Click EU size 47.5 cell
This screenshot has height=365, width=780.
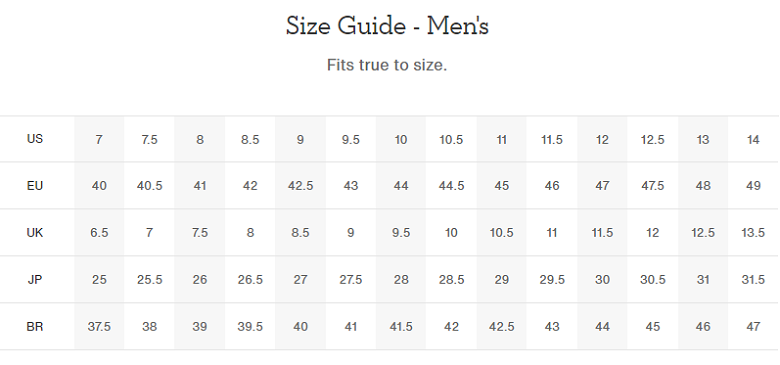point(653,186)
